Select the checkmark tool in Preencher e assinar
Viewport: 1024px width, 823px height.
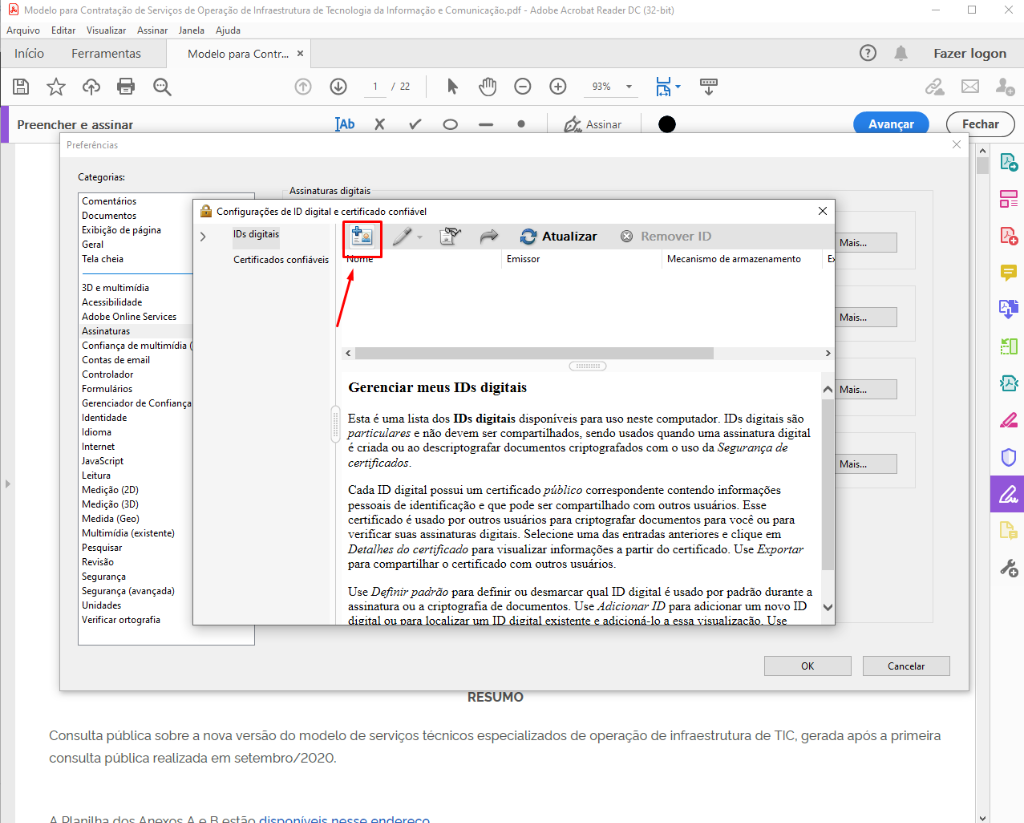415,125
